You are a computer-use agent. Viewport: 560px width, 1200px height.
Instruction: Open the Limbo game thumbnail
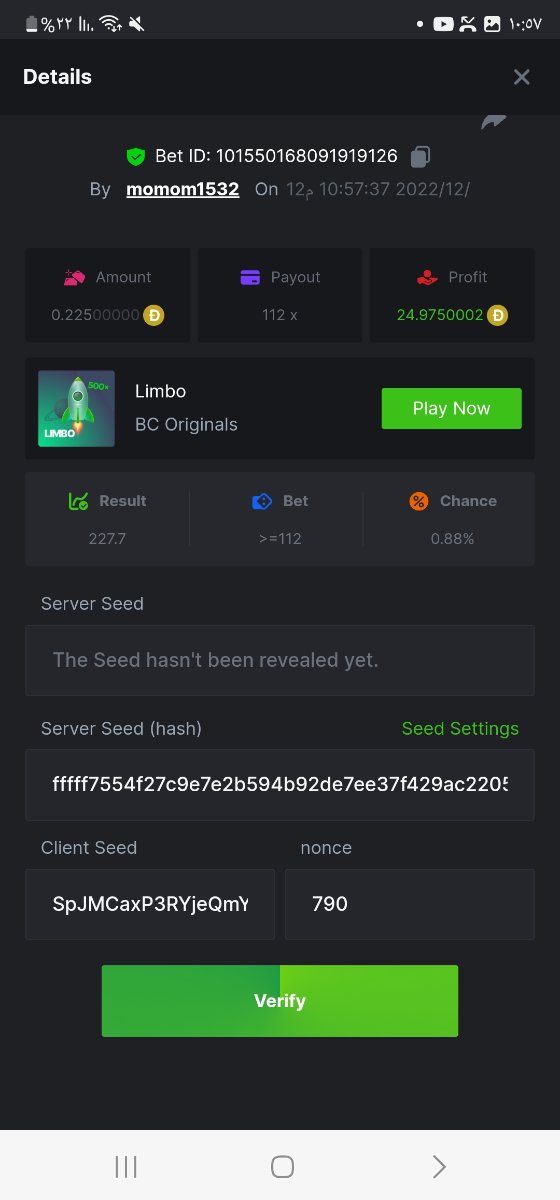click(x=76, y=408)
